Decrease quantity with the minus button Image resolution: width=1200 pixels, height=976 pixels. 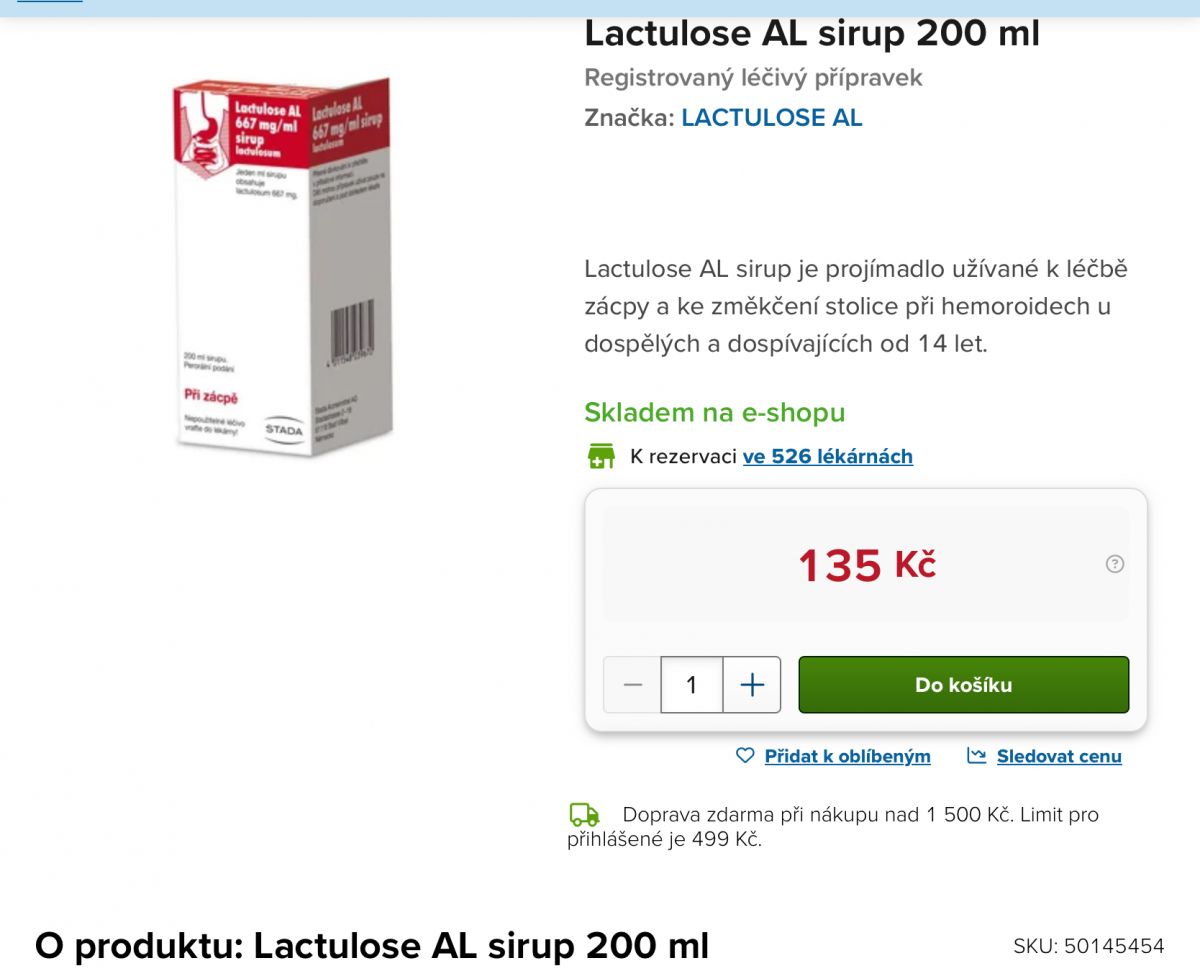(x=633, y=685)
